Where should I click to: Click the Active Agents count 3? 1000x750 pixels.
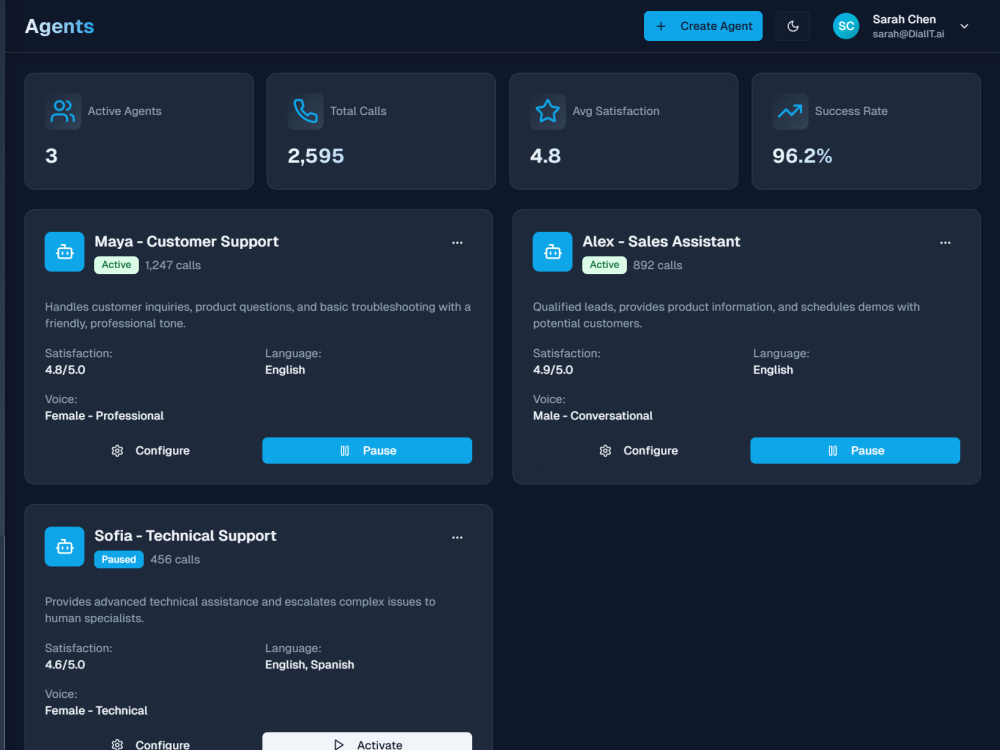pyautogui.click(x=52, y=156)
